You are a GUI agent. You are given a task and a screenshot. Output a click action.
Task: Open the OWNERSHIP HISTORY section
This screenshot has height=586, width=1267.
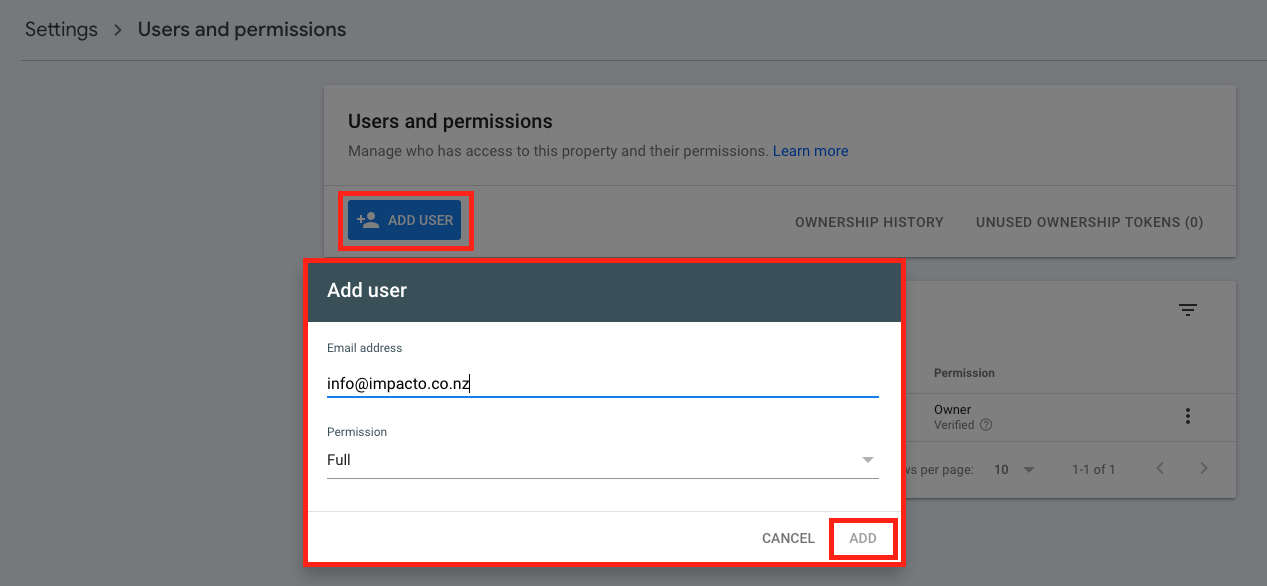[869, 222]
